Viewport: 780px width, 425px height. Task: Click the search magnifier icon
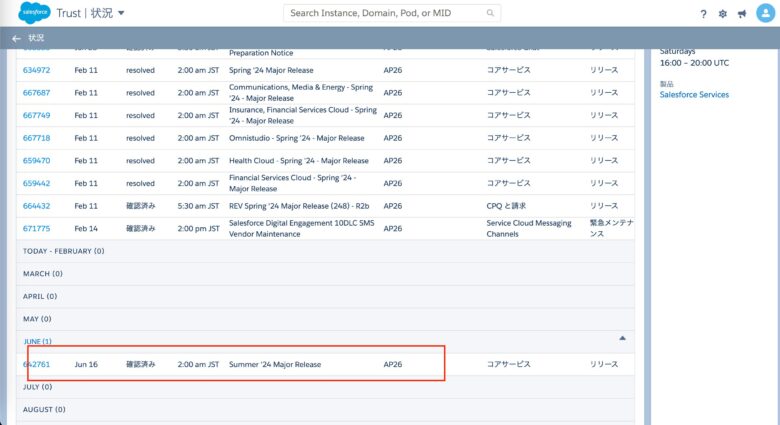(490, 13)
